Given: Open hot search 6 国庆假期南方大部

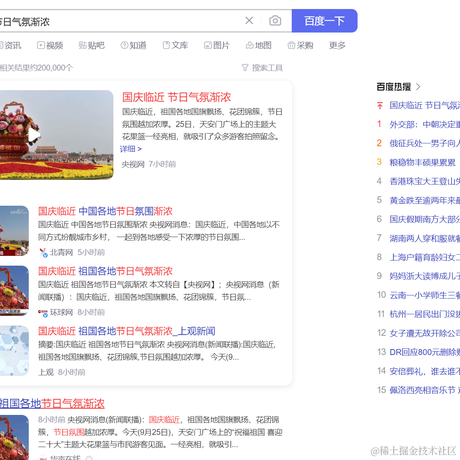Looking at the screenshot, I should pyautogui.click(x=425, y=219).
